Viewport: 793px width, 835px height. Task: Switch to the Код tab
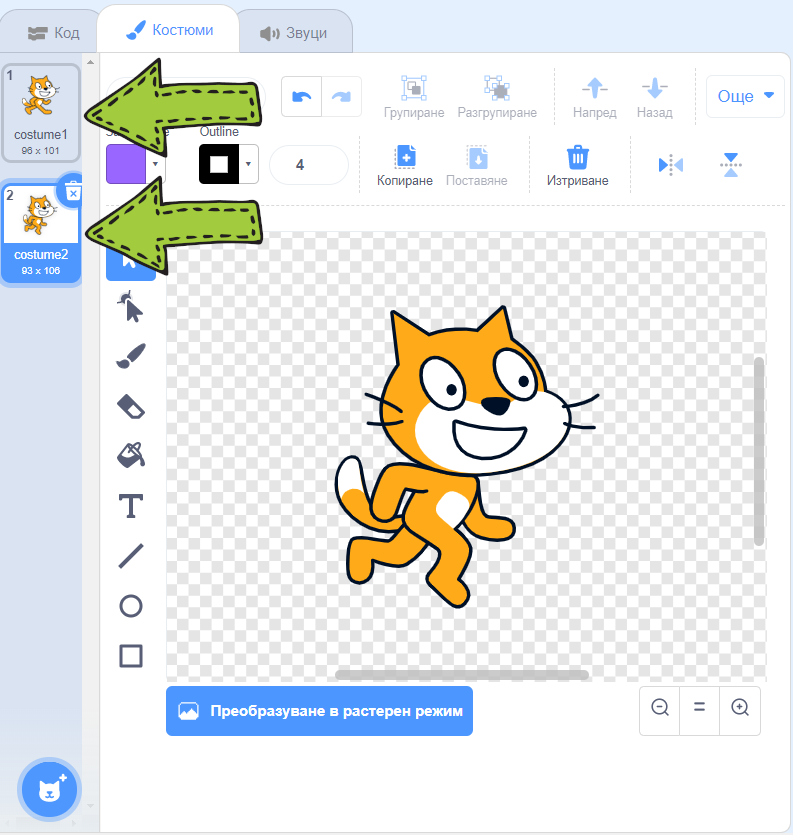(x=53, y=33)
